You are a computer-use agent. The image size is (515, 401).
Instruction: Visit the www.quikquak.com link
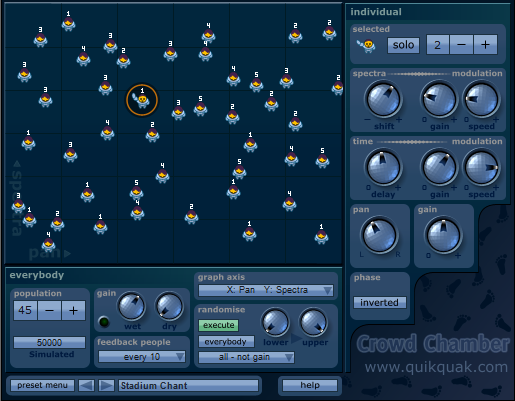436,367
